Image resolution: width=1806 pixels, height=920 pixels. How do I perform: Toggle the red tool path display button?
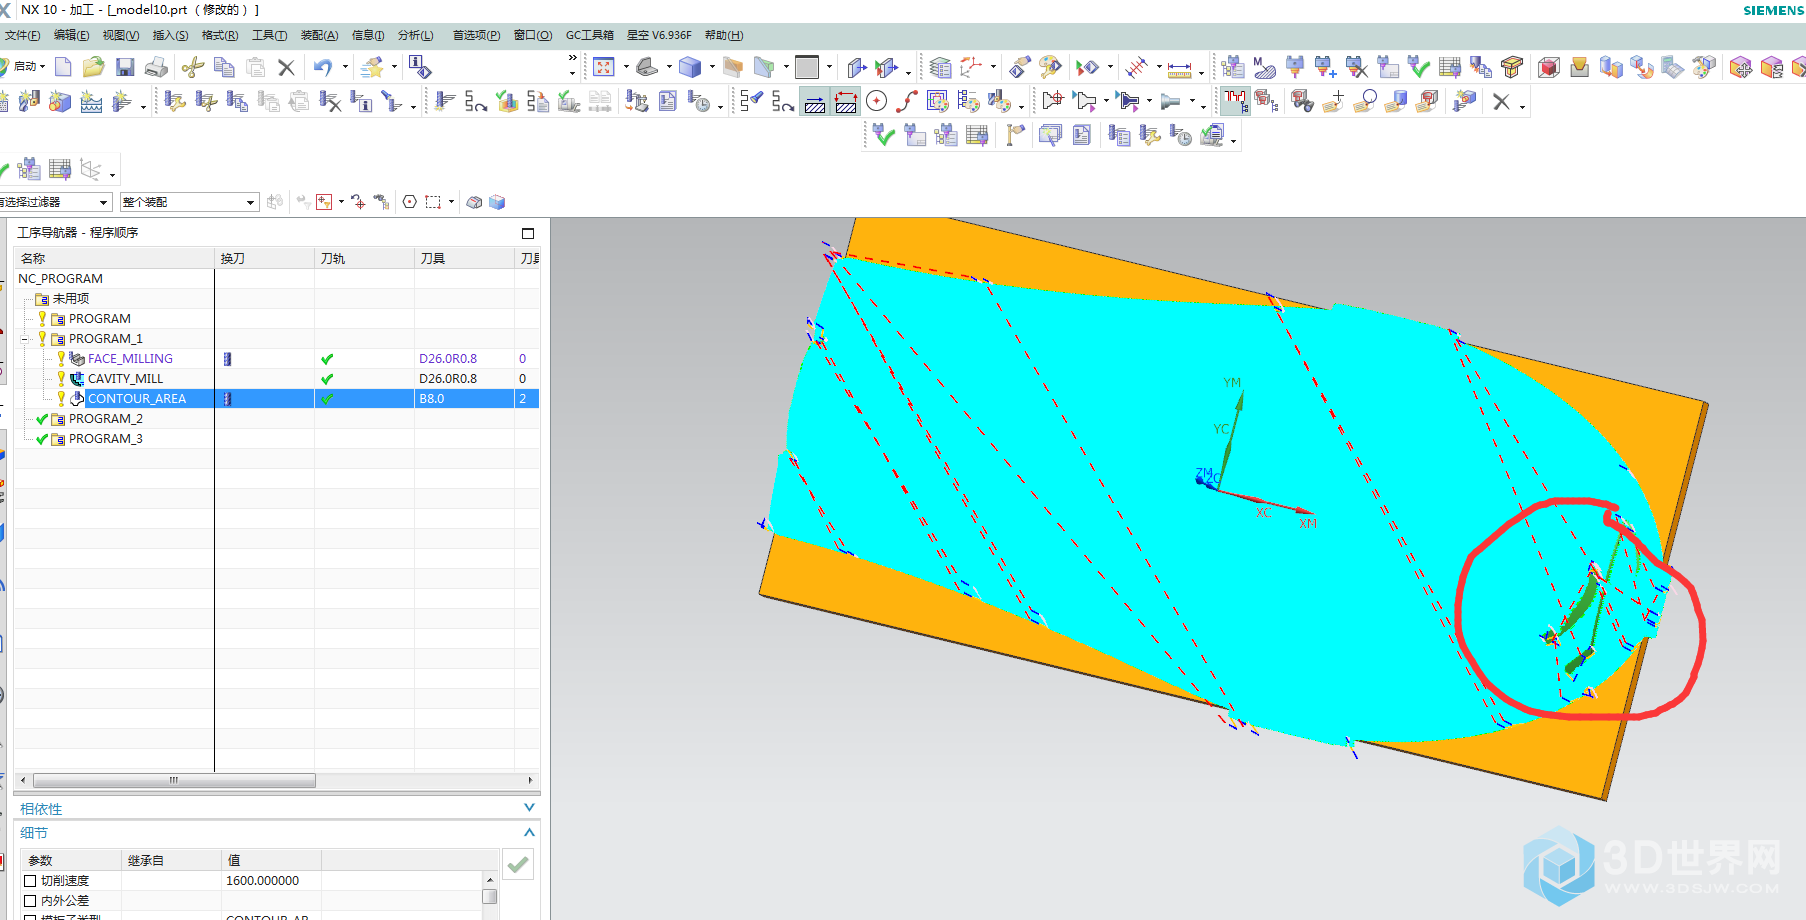(1236, 101)
